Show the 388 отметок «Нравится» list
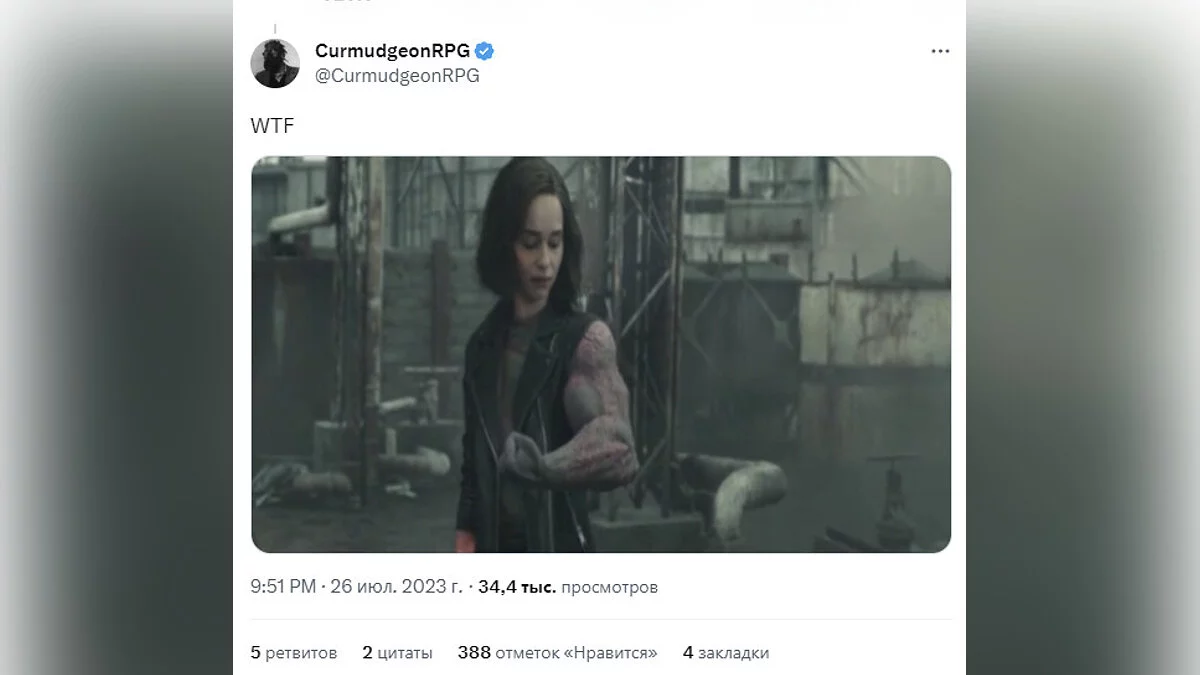The height and width of the screenshot is (675, 1200). (557, 652)
